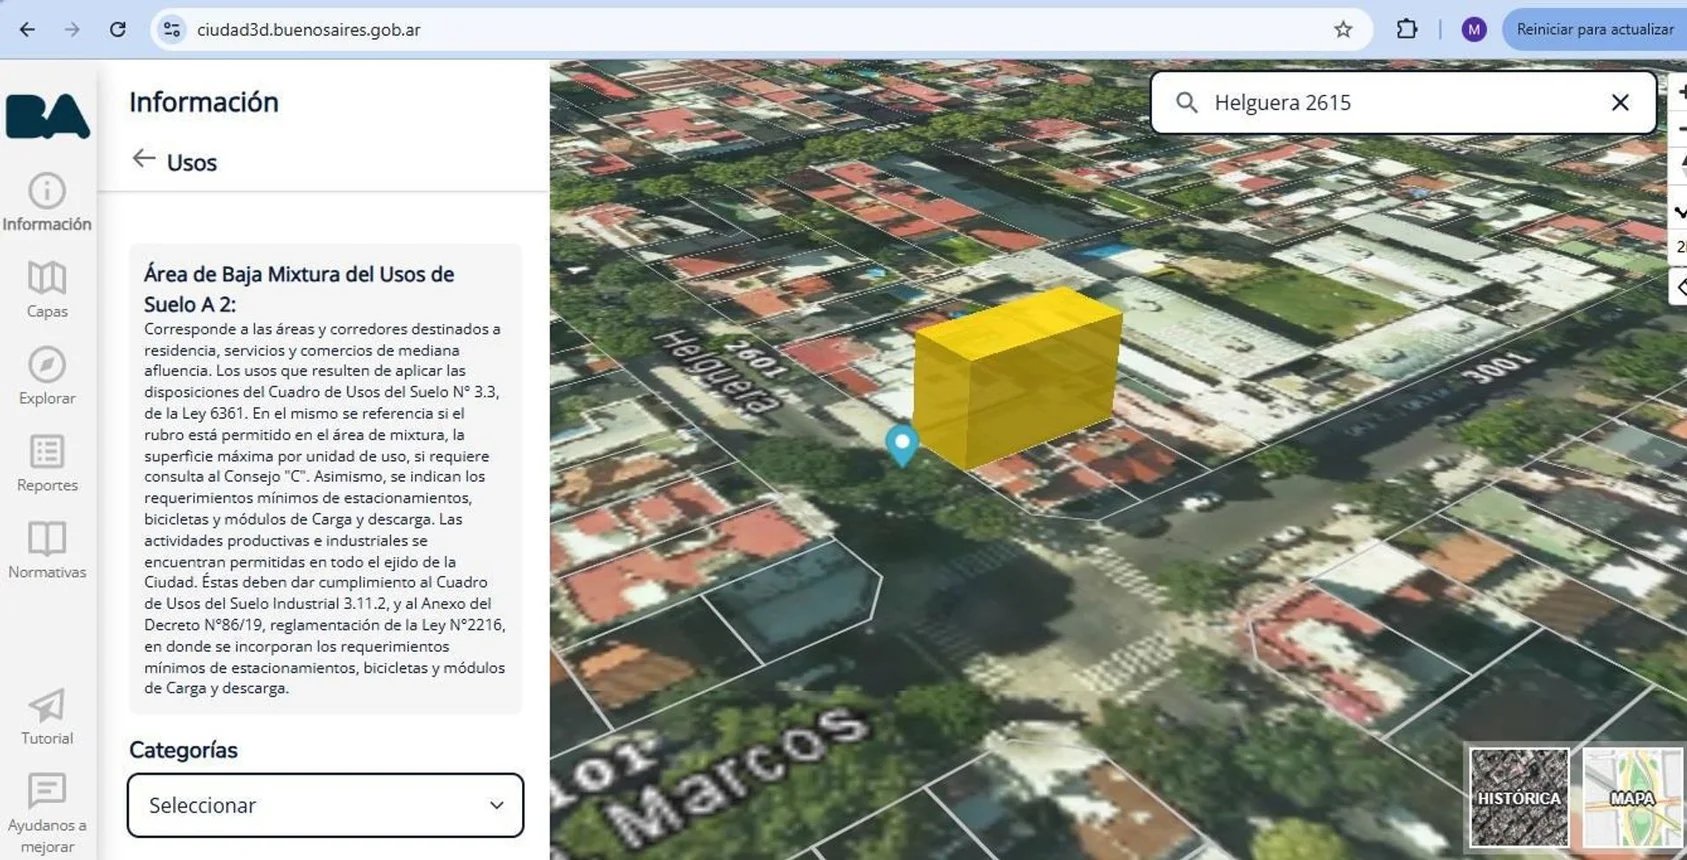Open the Explorar compass section
This screenshot has width=1687, height=860.
47,377
